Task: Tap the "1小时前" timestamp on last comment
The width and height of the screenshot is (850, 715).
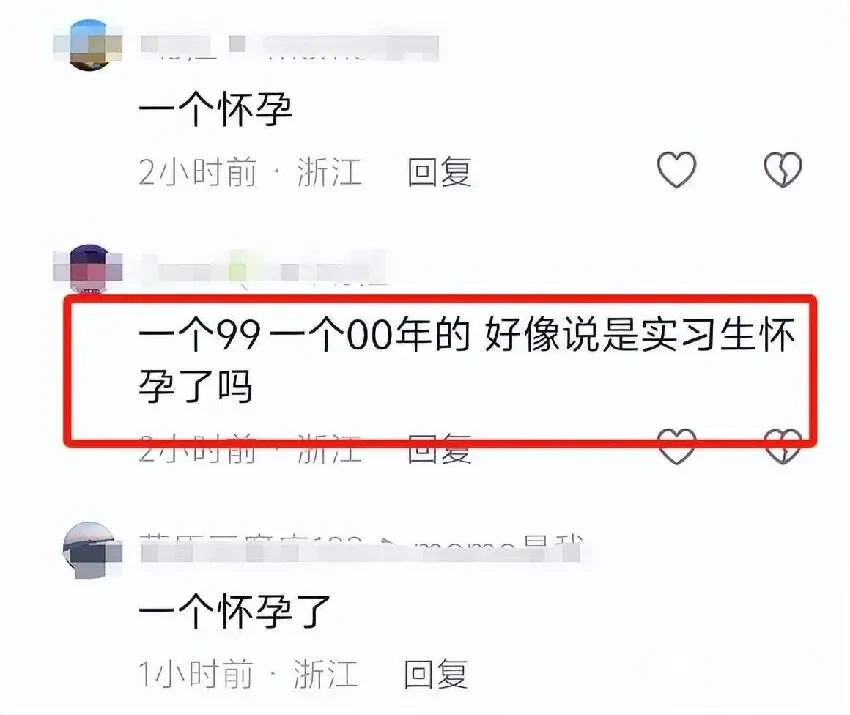Action: click(196, 674)
